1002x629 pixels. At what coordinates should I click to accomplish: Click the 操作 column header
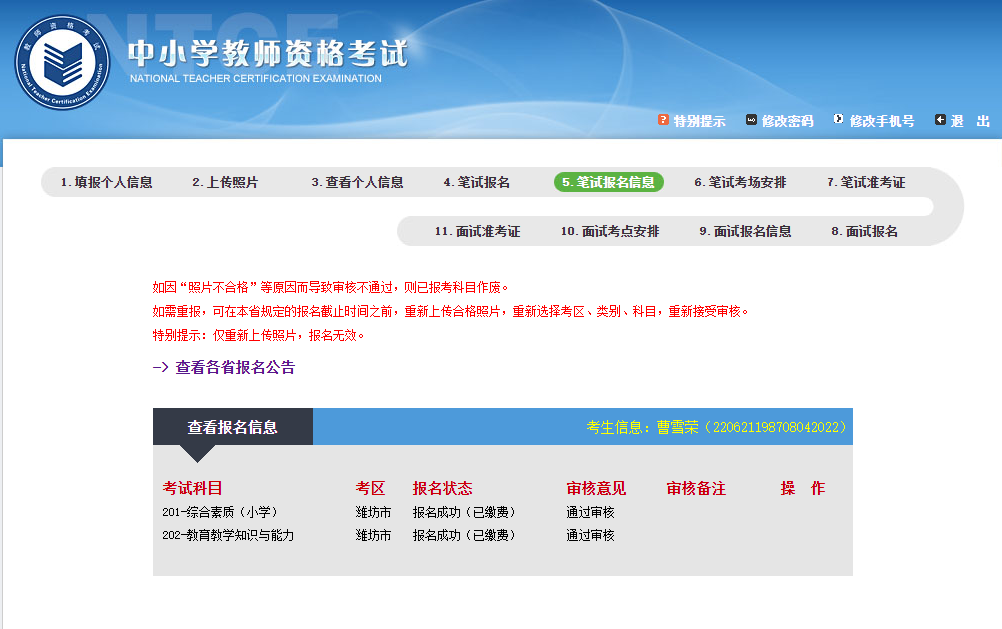click(x=803, y=488)
